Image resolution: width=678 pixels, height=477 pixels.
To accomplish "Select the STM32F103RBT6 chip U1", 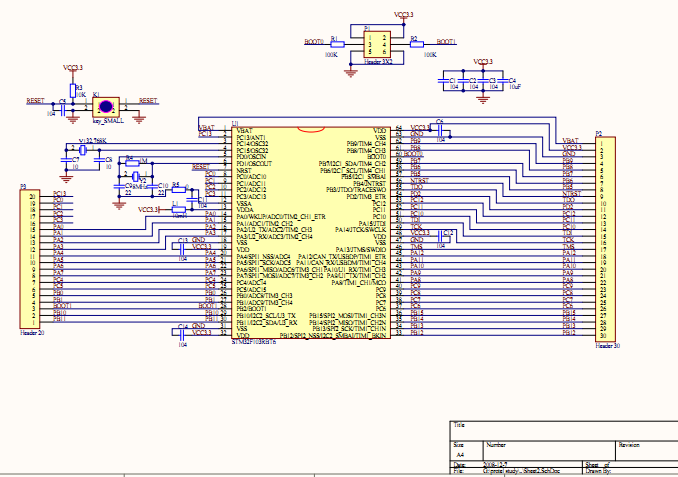I will (x=311, y=233).
